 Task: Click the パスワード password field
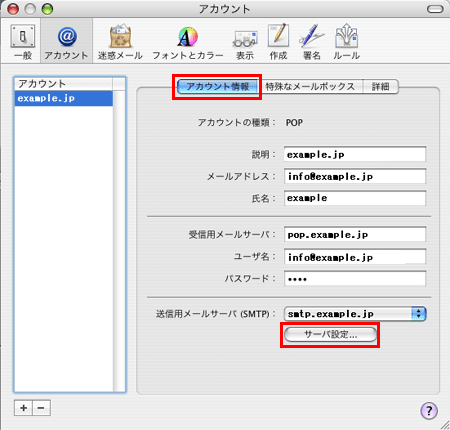click(355, 278)
